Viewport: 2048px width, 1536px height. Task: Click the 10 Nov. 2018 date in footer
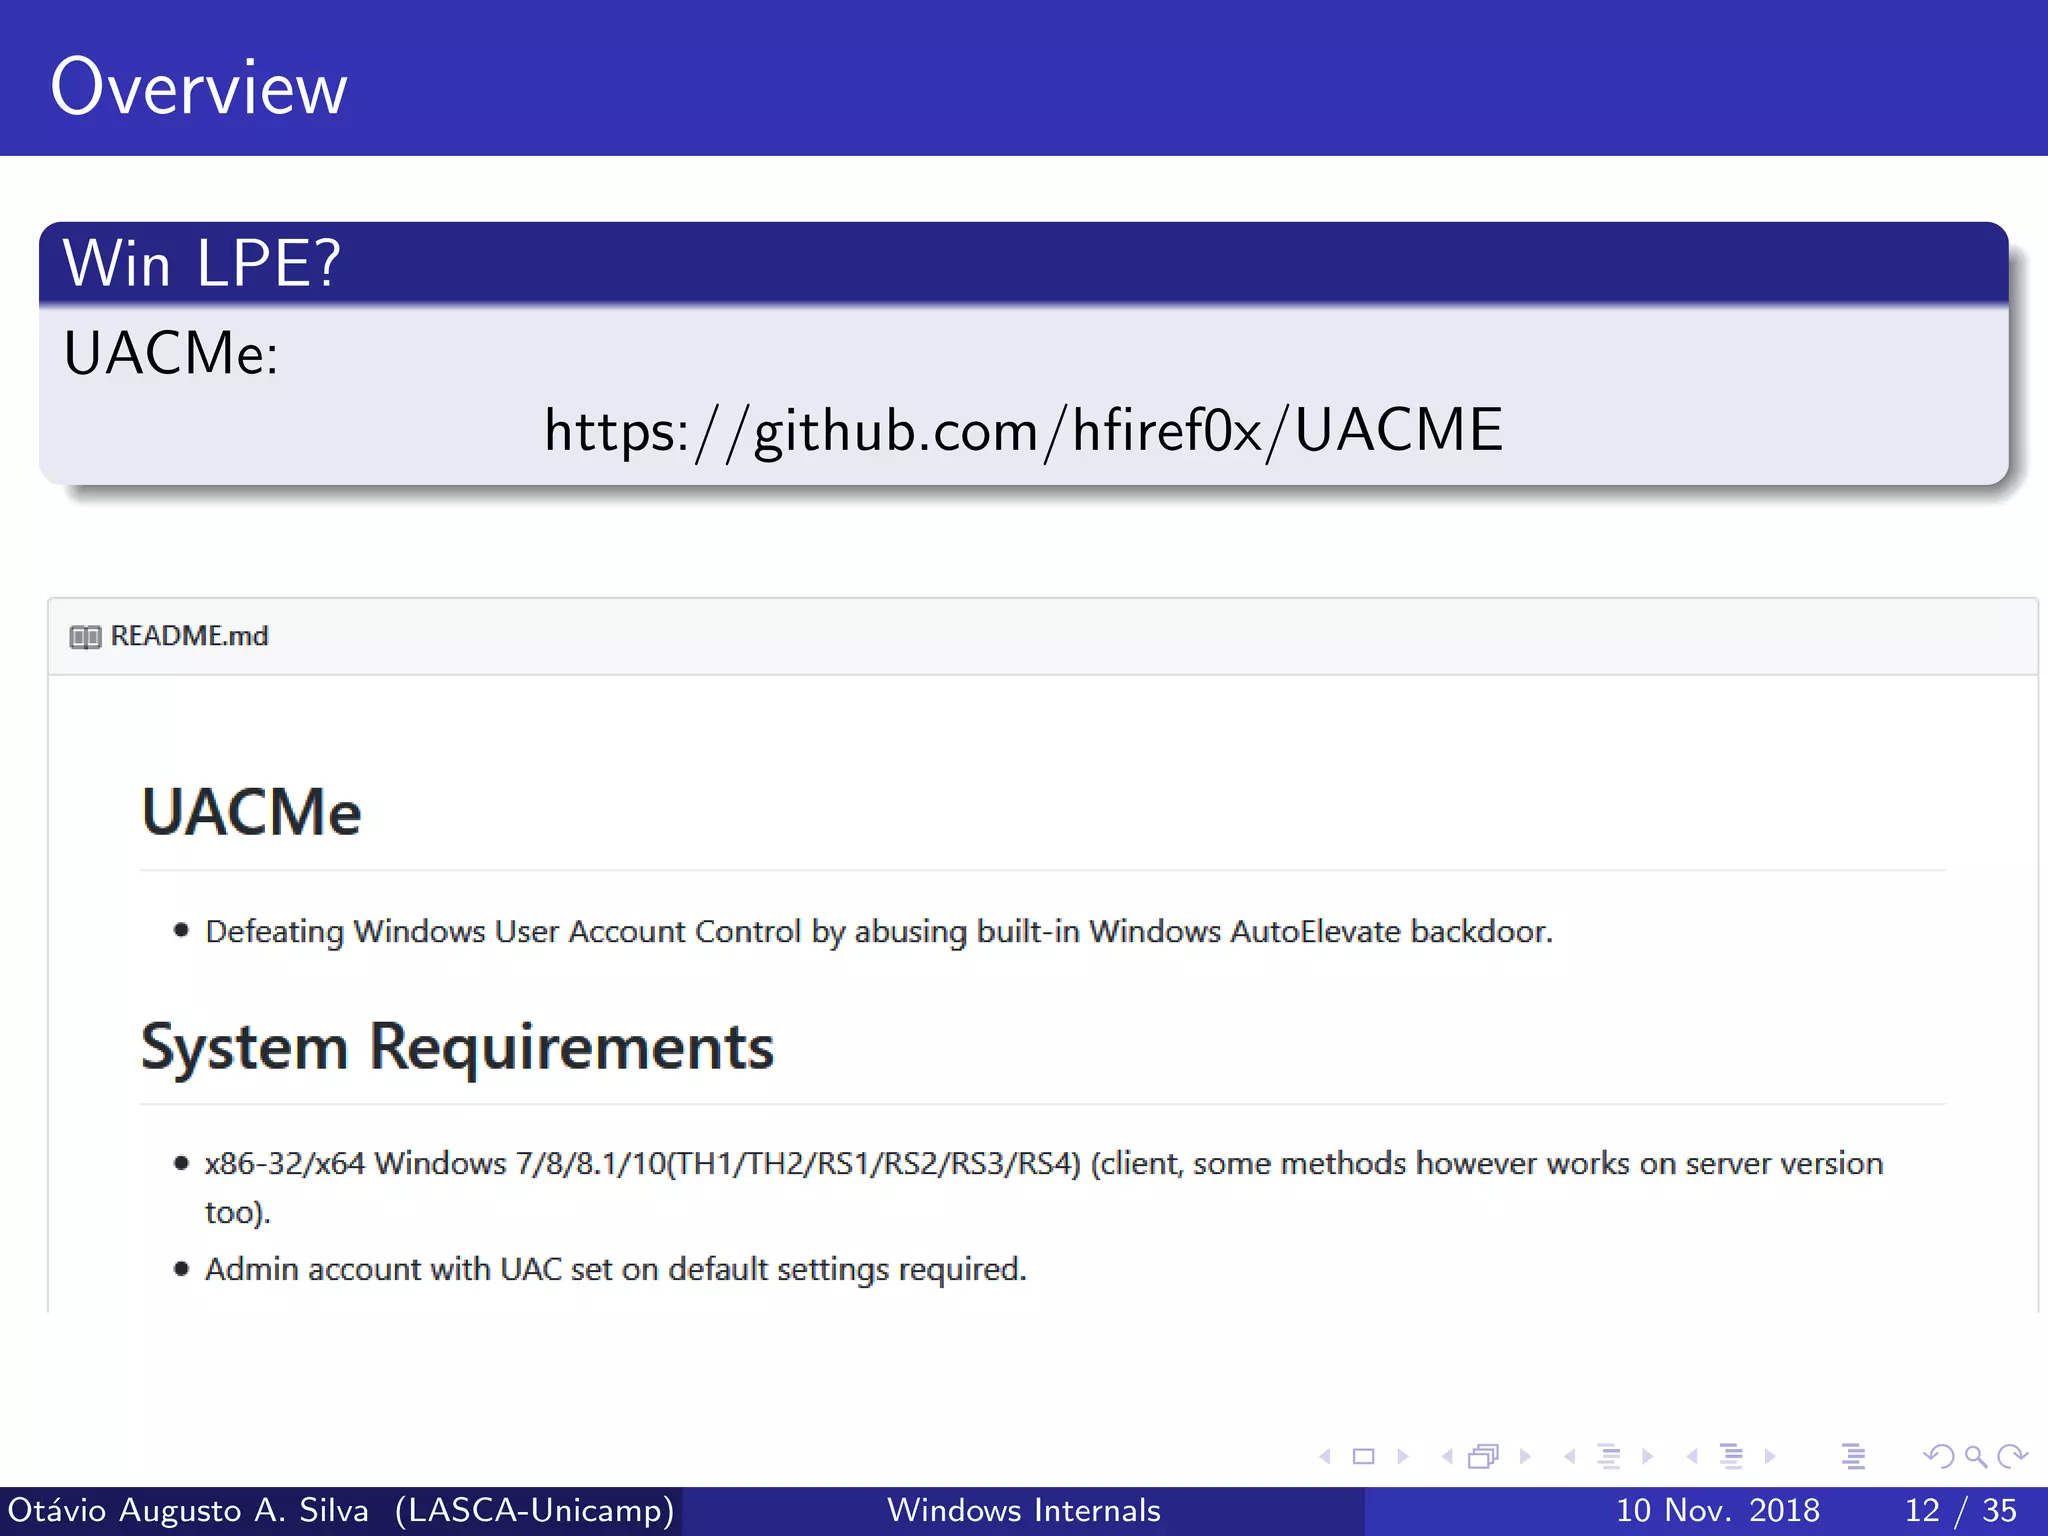1718,1510
